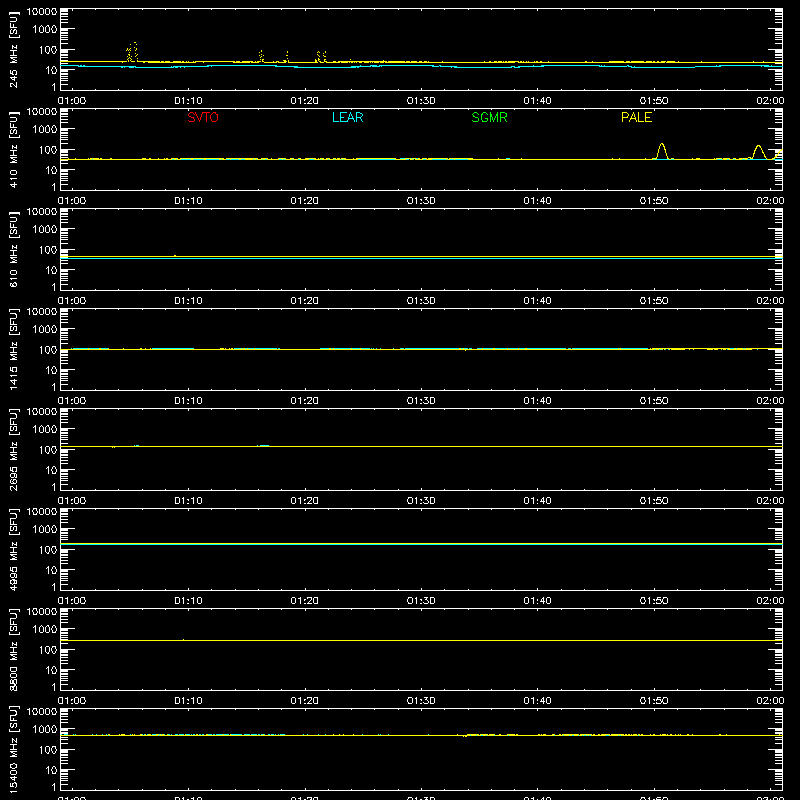This screenshot has width=800, height=800.
Task: Select the 2695 MHz [SFU] axis label
Action: (13, 449)
